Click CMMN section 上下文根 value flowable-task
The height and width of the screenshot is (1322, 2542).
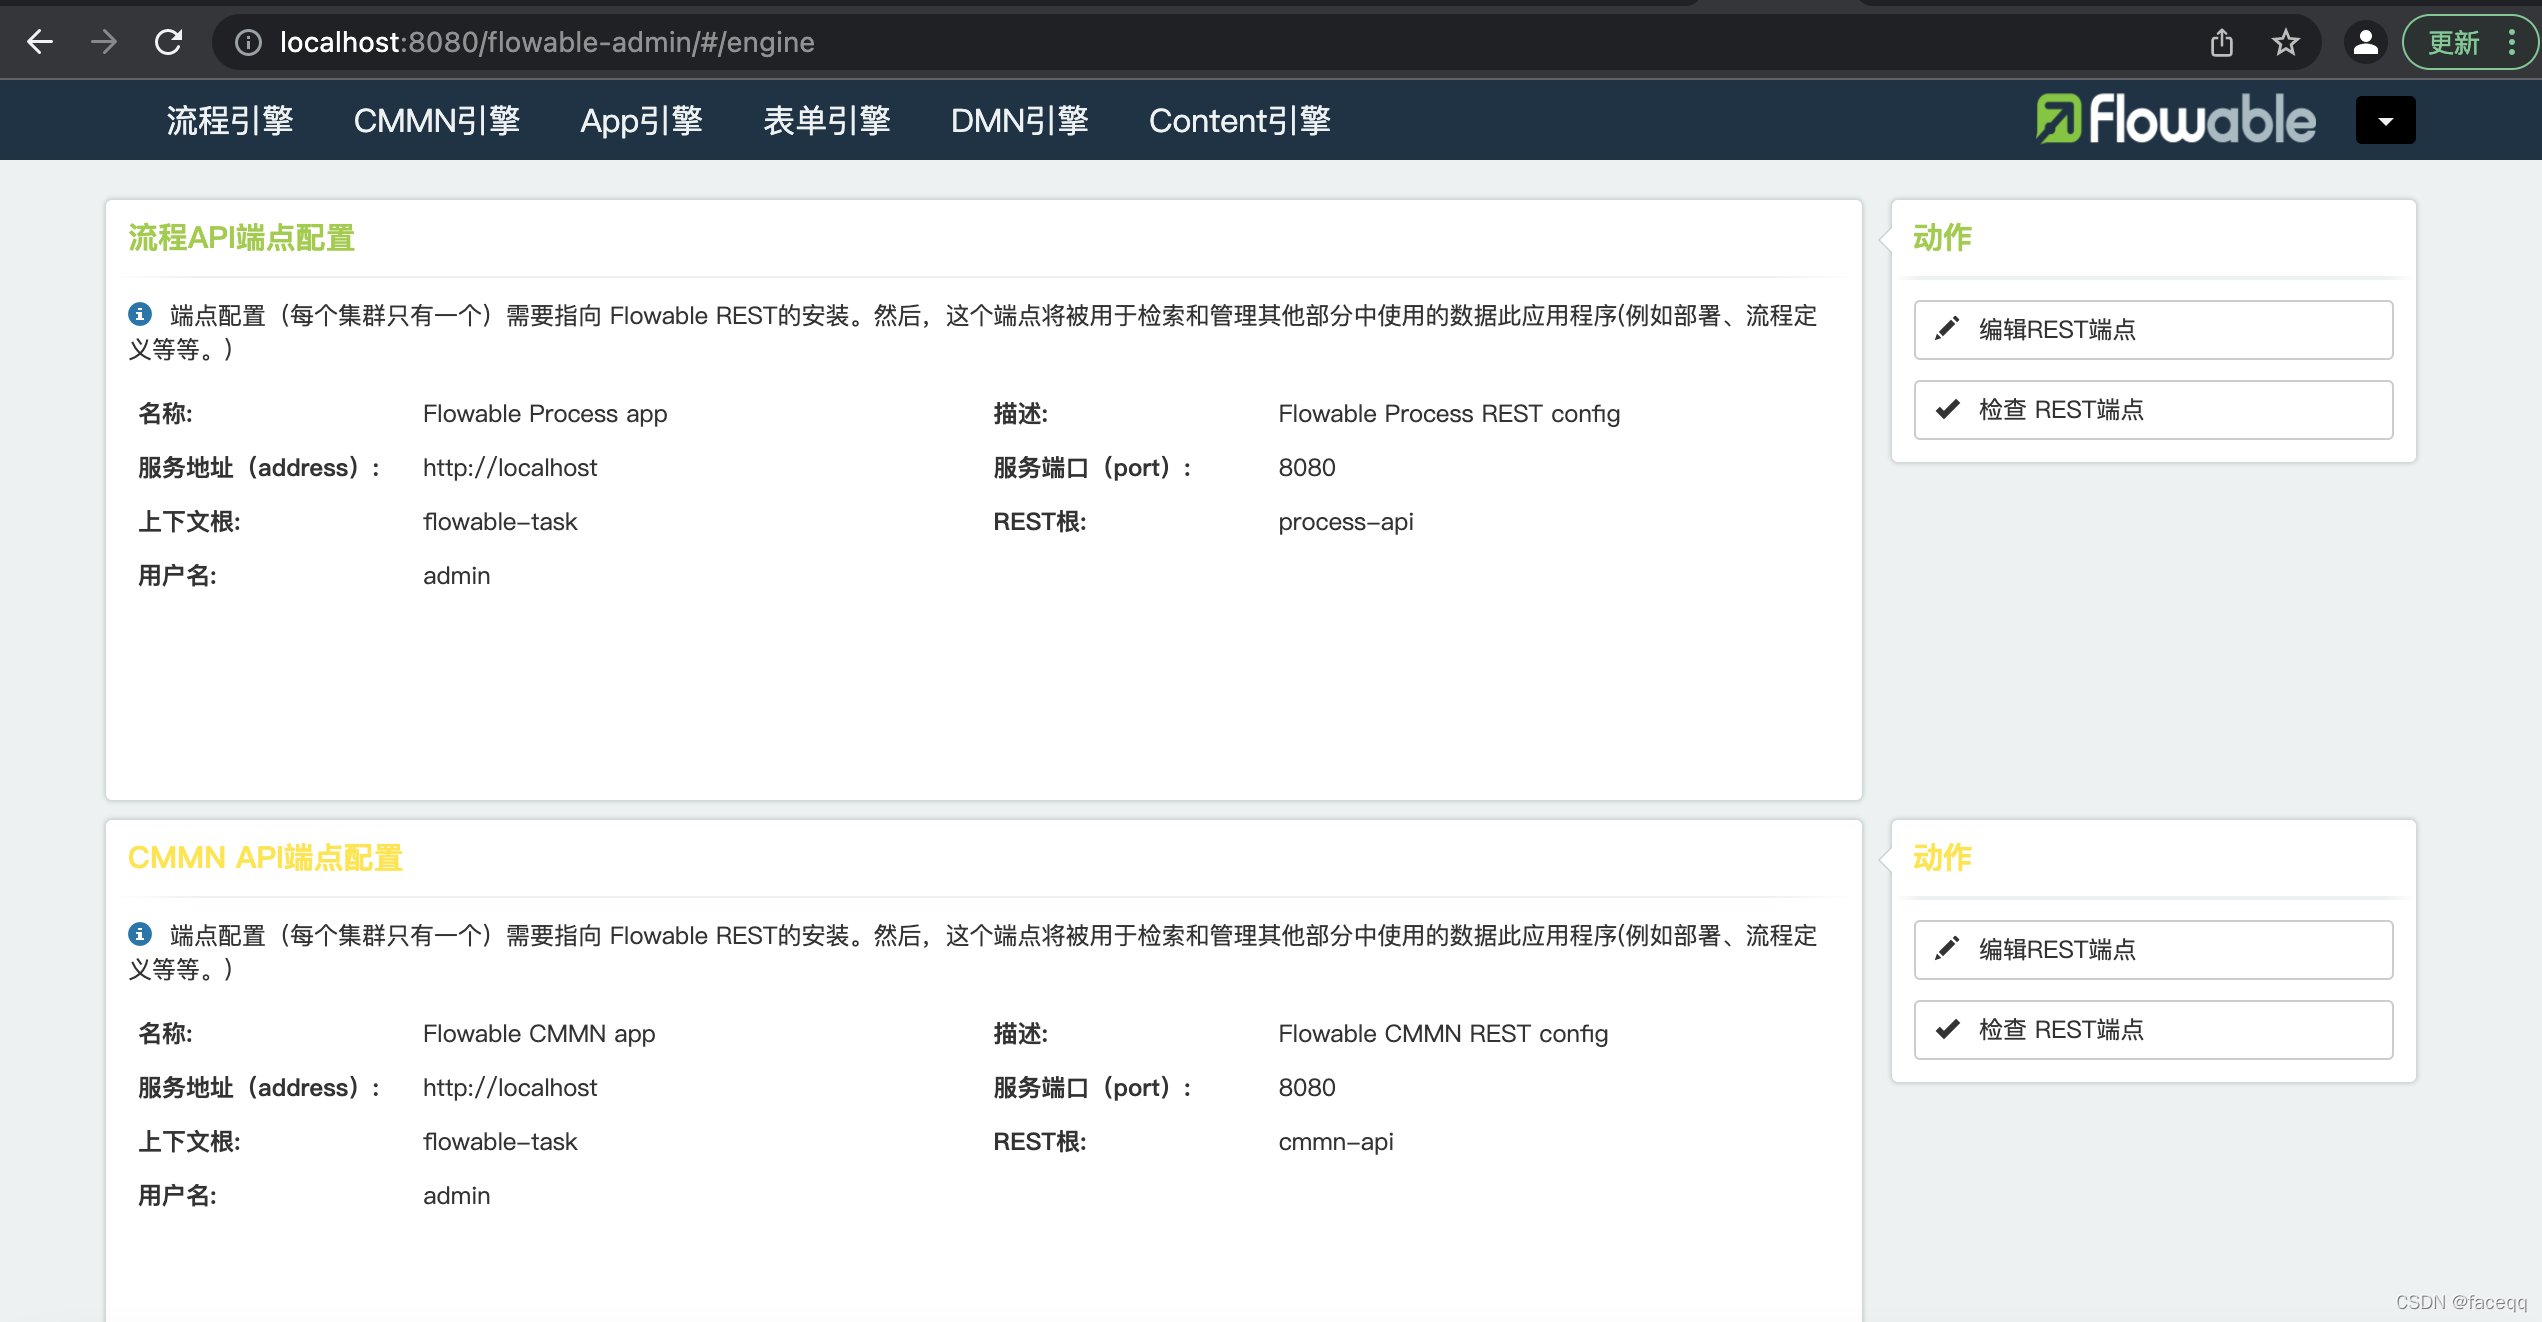pyautogui.click(x=500, y=1141)
